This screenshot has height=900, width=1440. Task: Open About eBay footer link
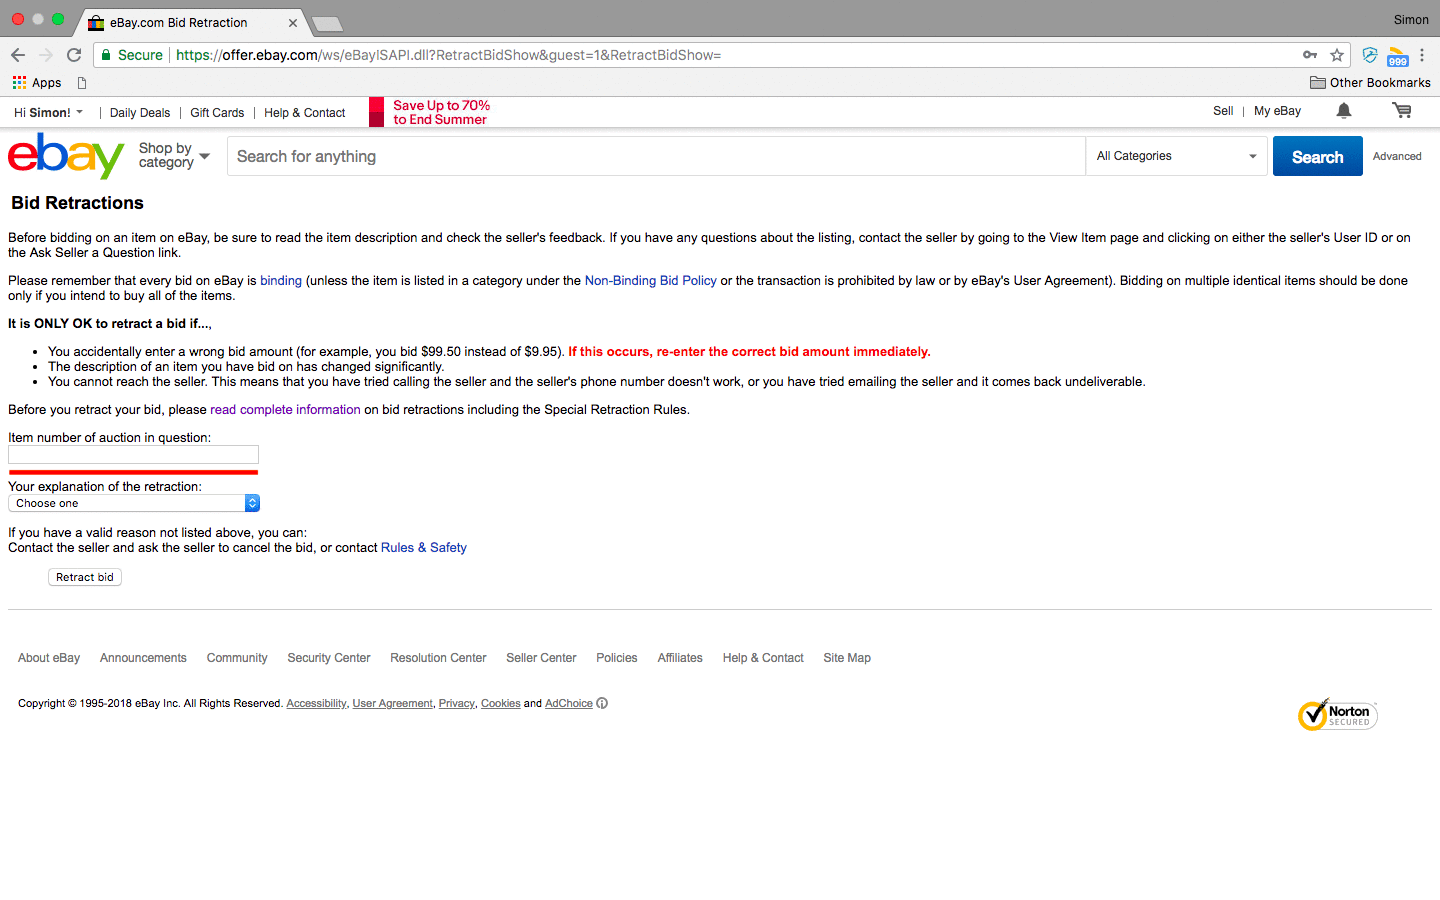(49, 658)
